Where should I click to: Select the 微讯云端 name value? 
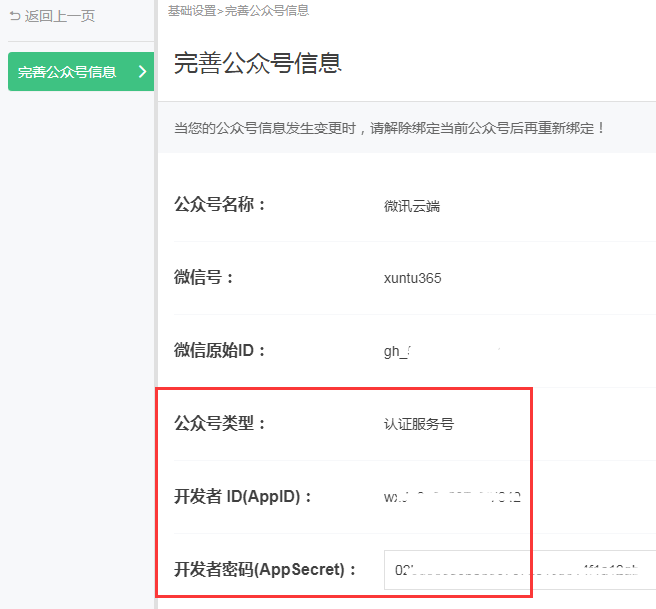412,206
